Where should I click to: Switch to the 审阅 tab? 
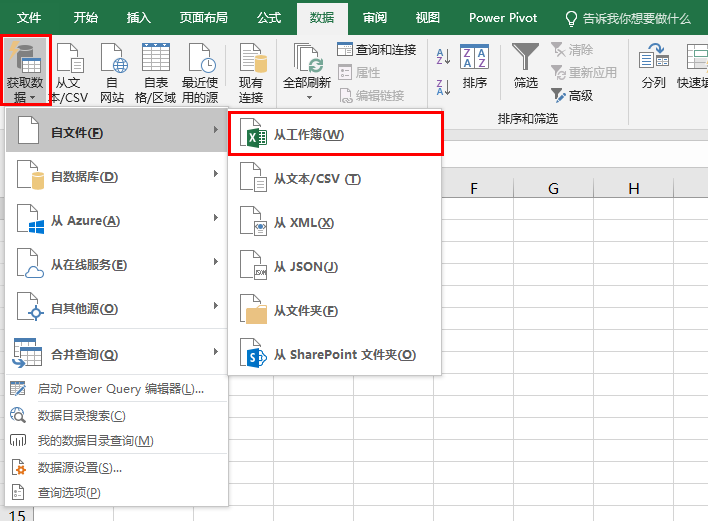pos(375,18)
